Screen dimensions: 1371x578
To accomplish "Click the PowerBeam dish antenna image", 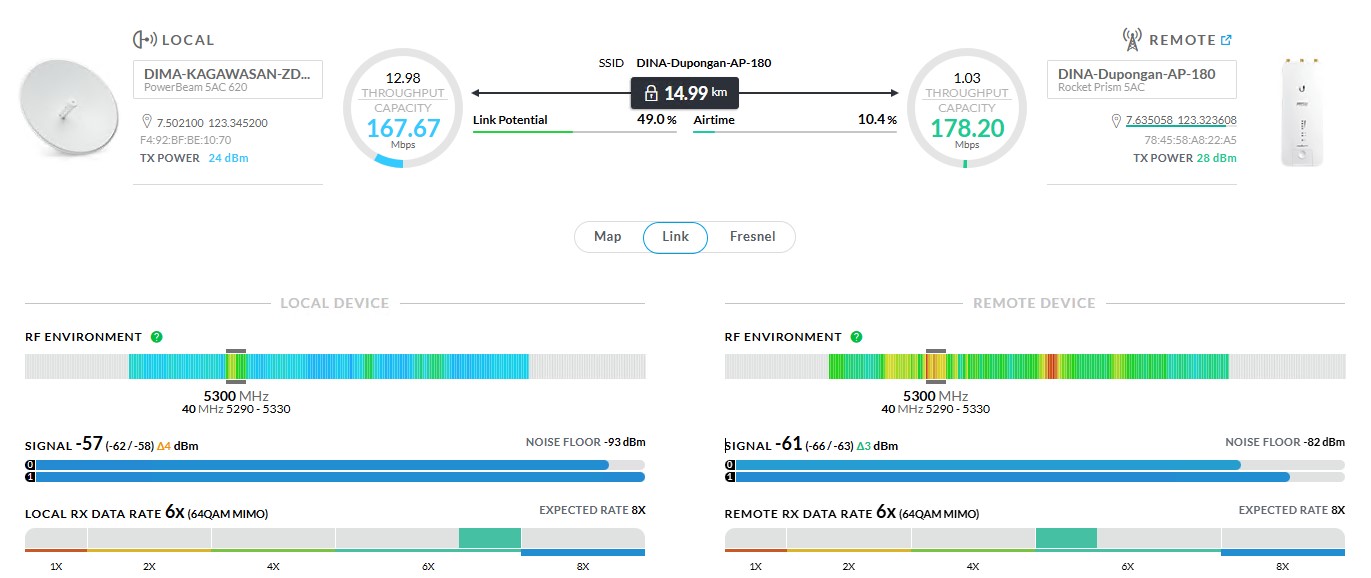I will coord(66,108).
